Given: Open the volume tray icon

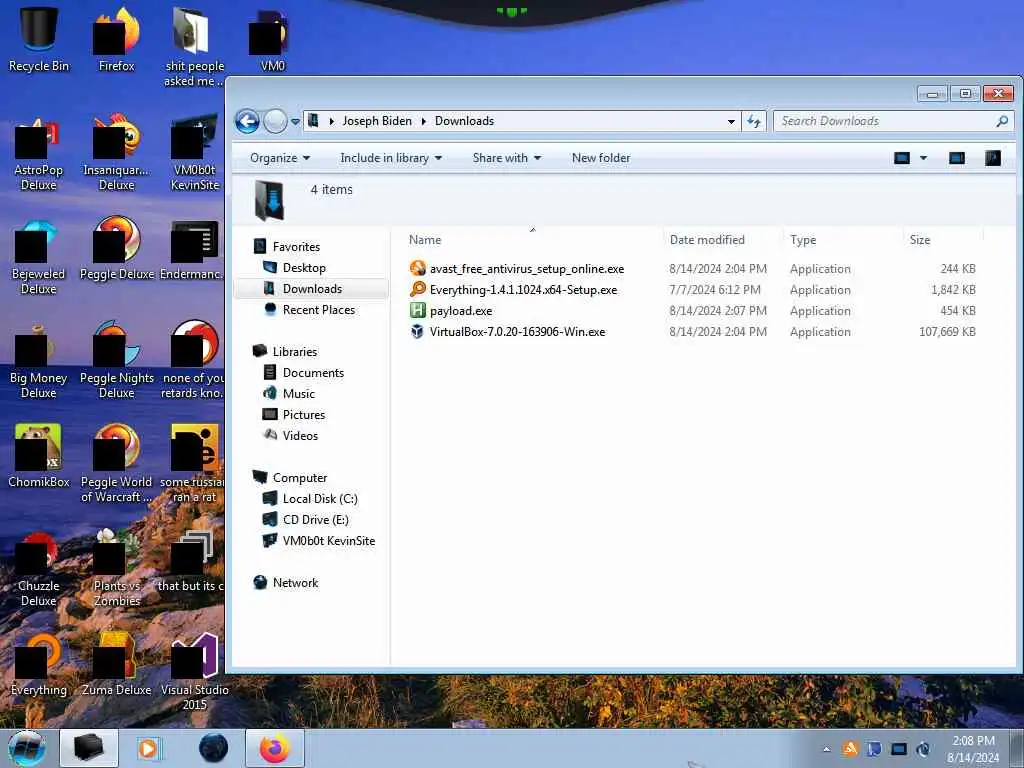Looking at the screenshot, I should (923, 749).
